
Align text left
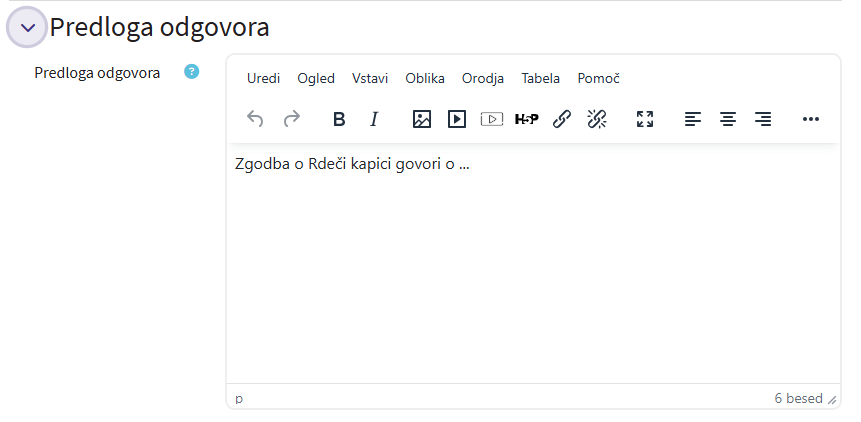click(693, 119)
